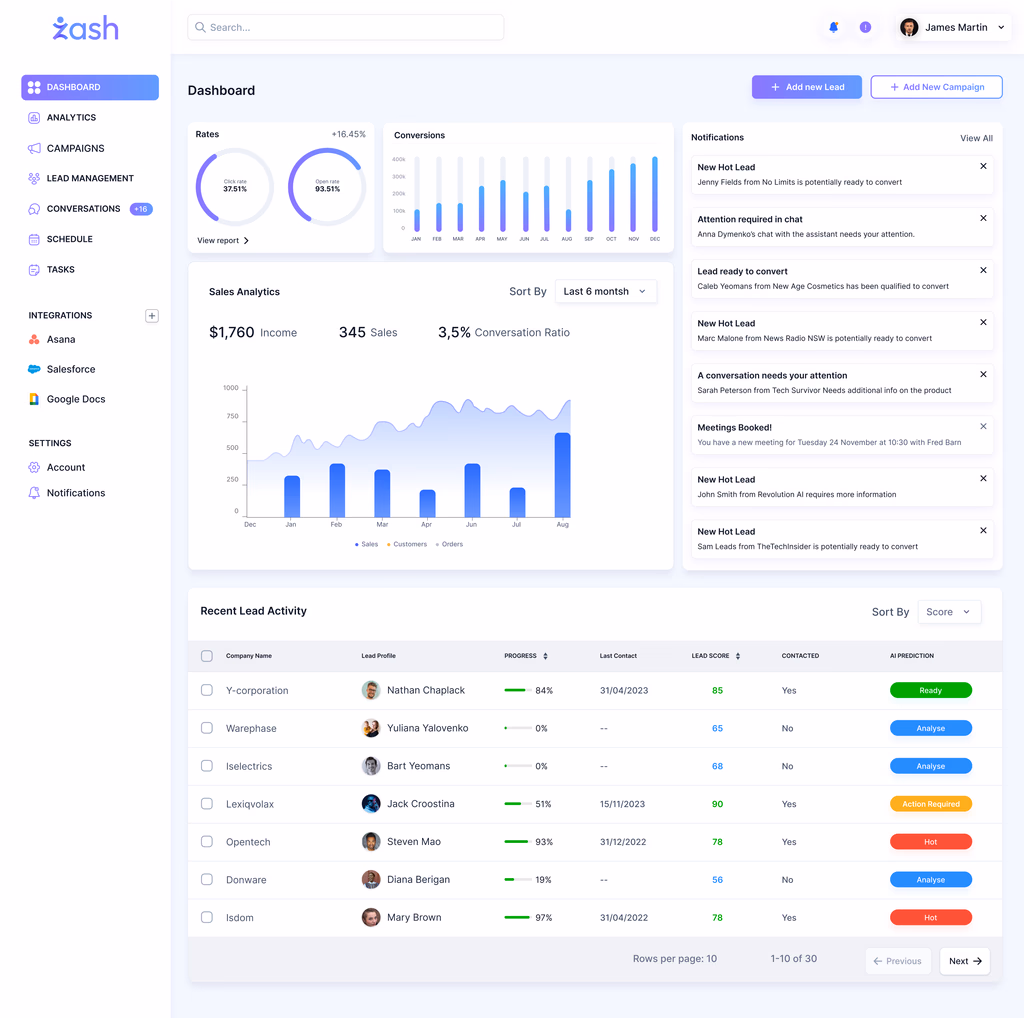Check the Warephase row checkbox
The image size is (1024, 1018).
[x=207, y=728]
